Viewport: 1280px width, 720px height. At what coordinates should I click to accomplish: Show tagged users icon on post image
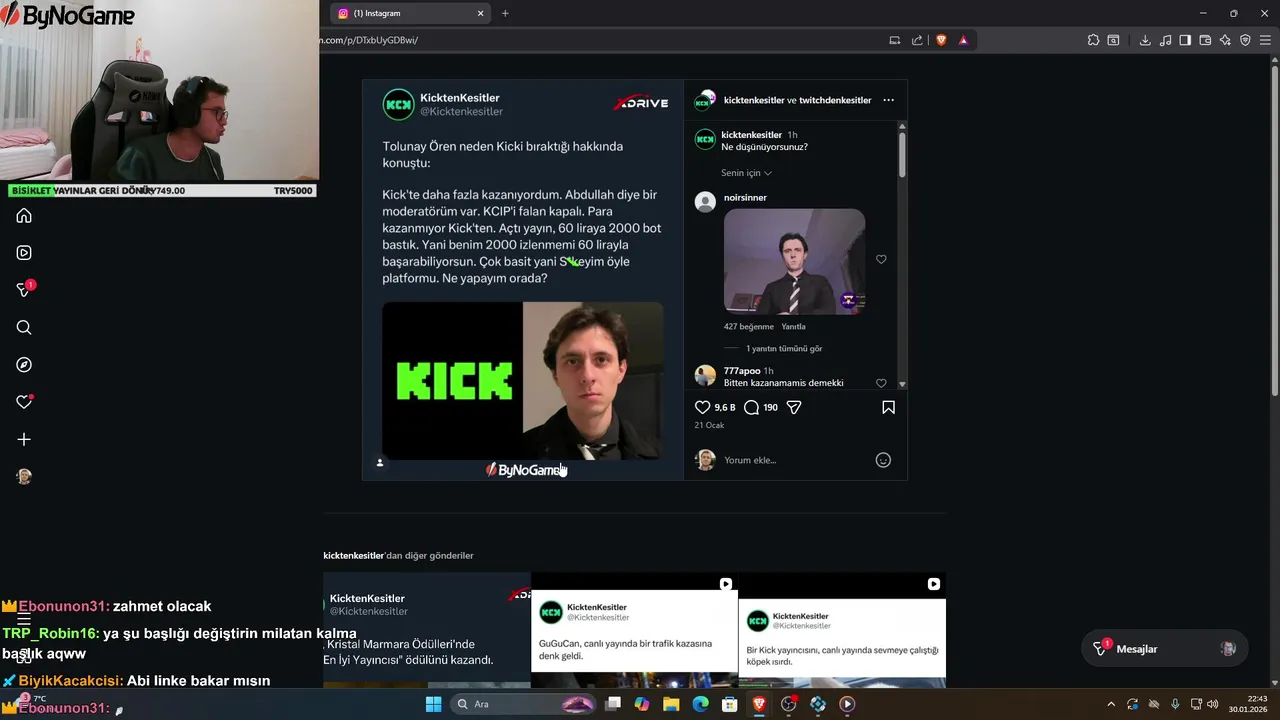[380, 462]
